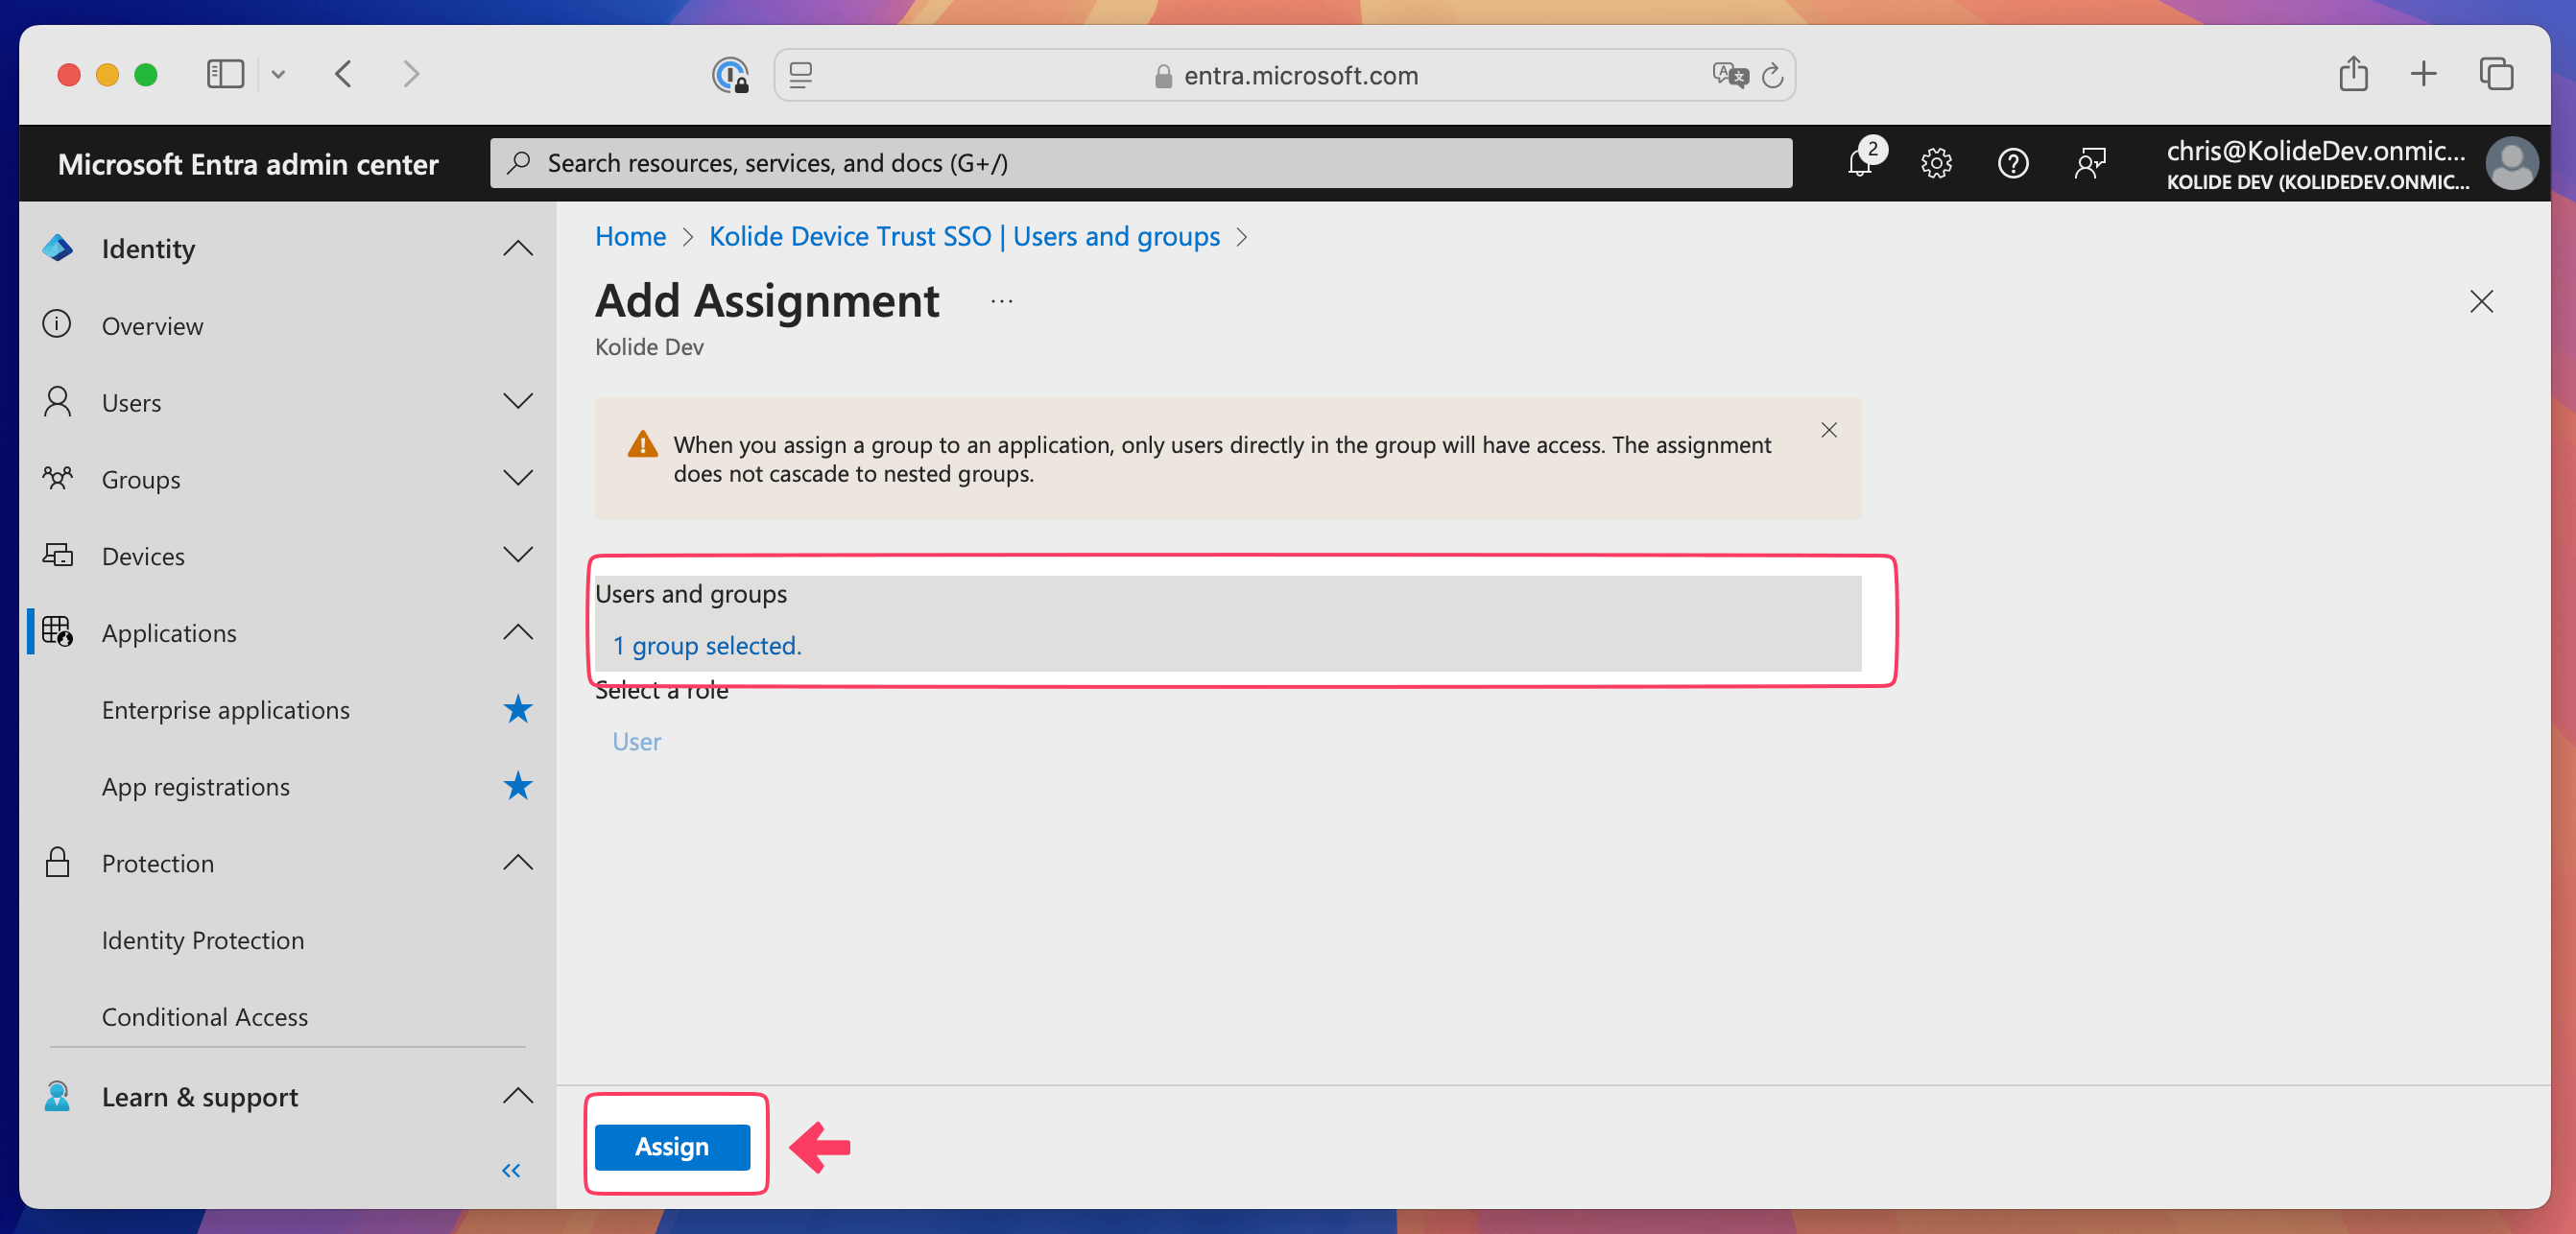Click the '1 group selected.' link
2576x1234 pixels.
click(x=707, y=646)
